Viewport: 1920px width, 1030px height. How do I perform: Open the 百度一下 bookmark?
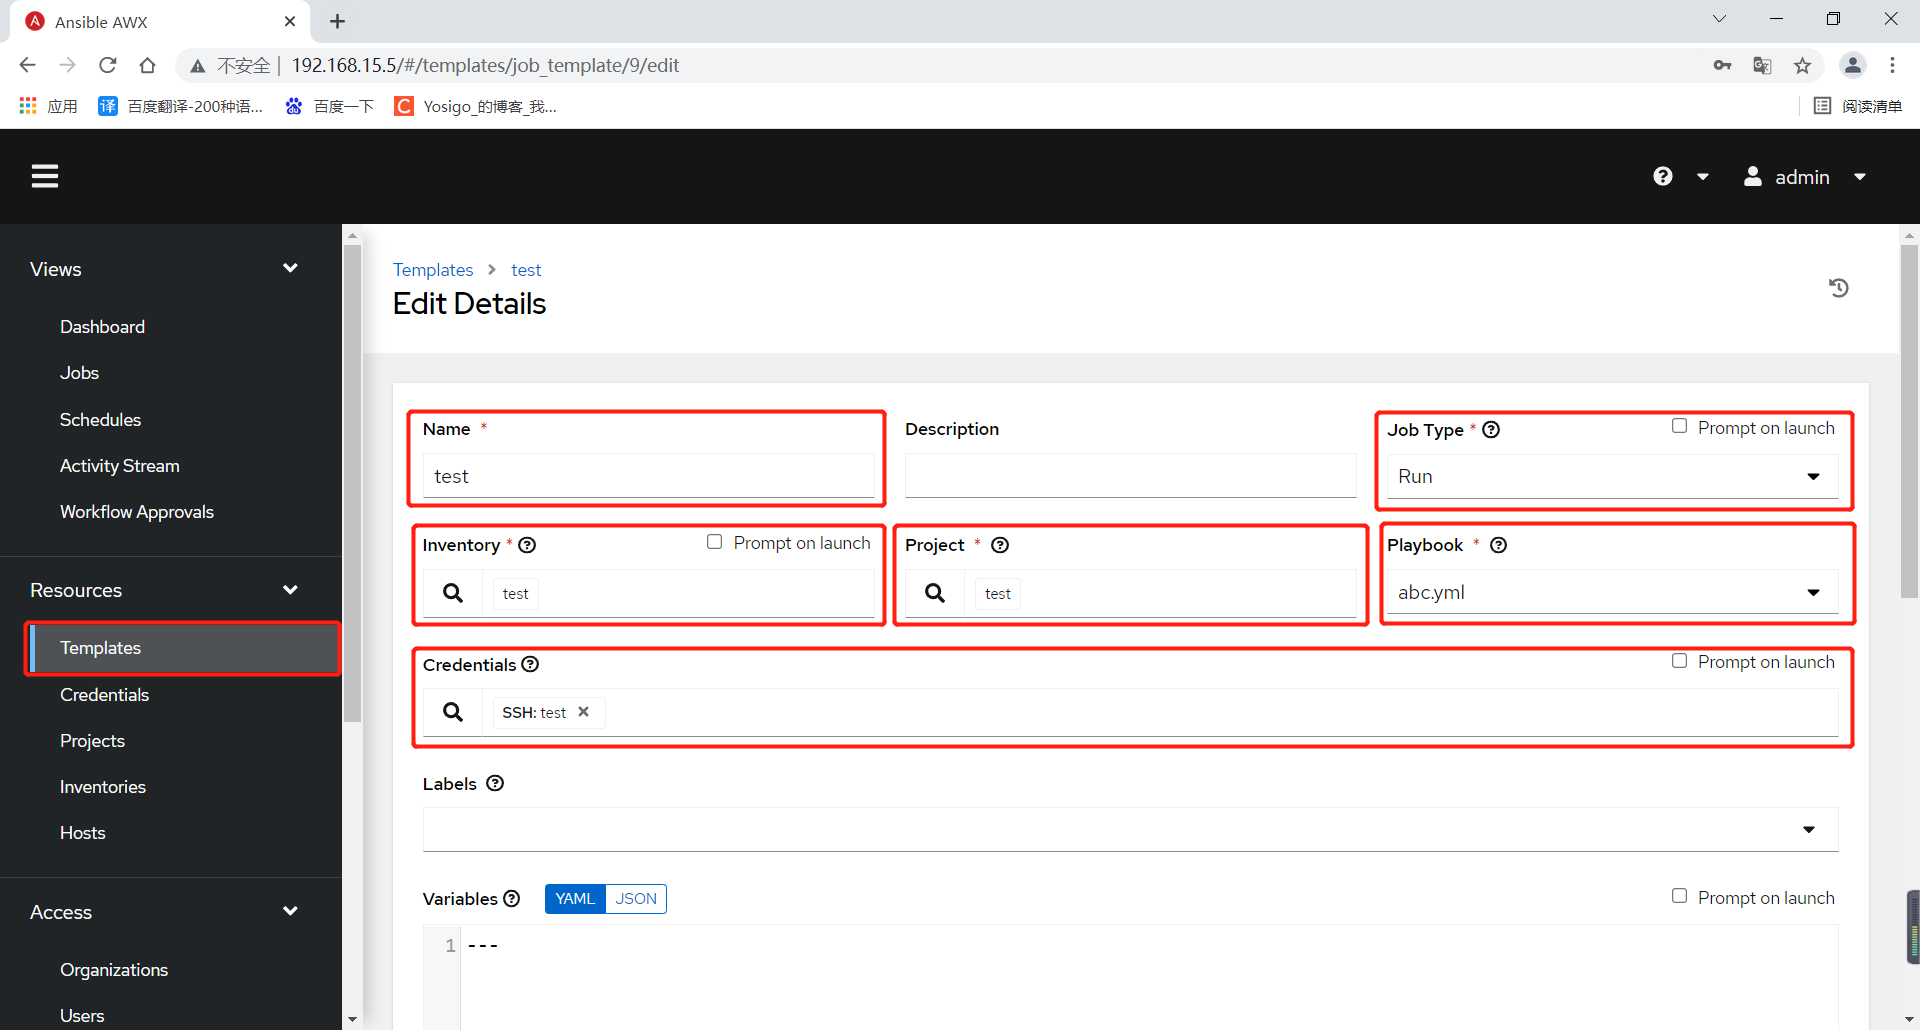tap(329, 106)
